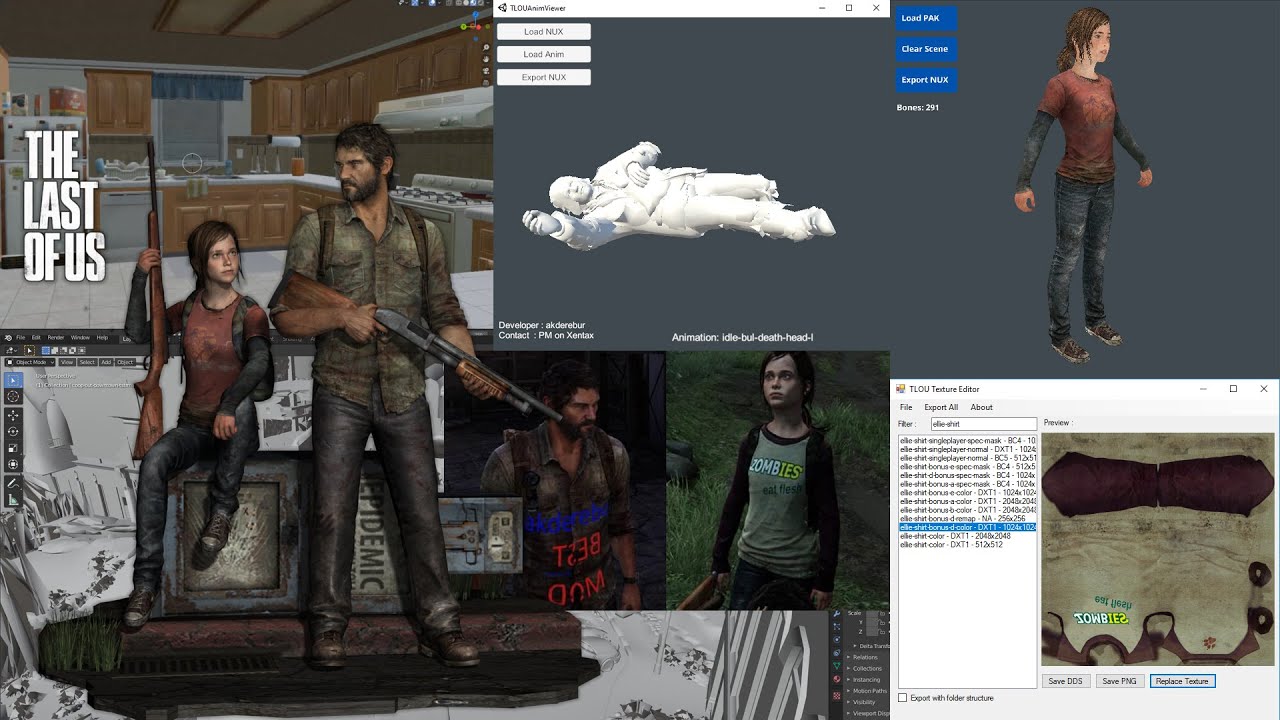Image resolution: width=1280 pixels, height=720 pixels.
Task: Open Export All menu in Texture Editor
Action: click(941, 407)
